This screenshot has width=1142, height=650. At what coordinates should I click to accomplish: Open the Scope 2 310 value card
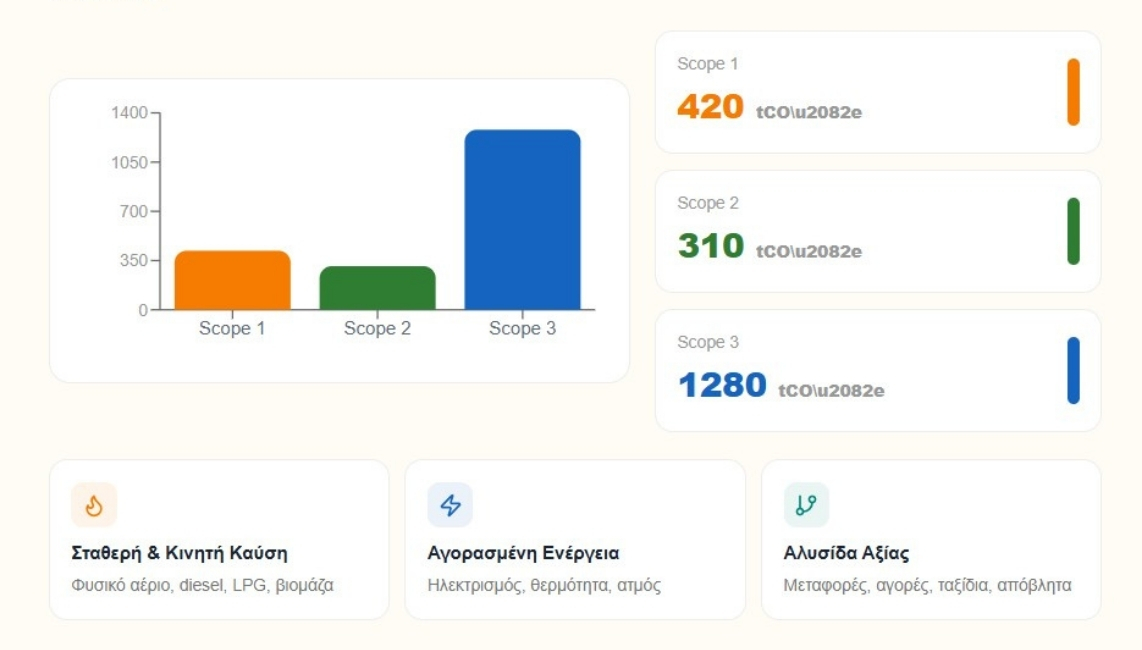click(x=878, y=231)
